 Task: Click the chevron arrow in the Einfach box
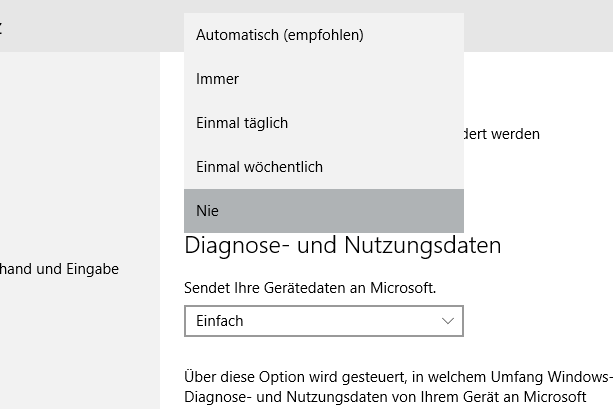tap(447, 321)
